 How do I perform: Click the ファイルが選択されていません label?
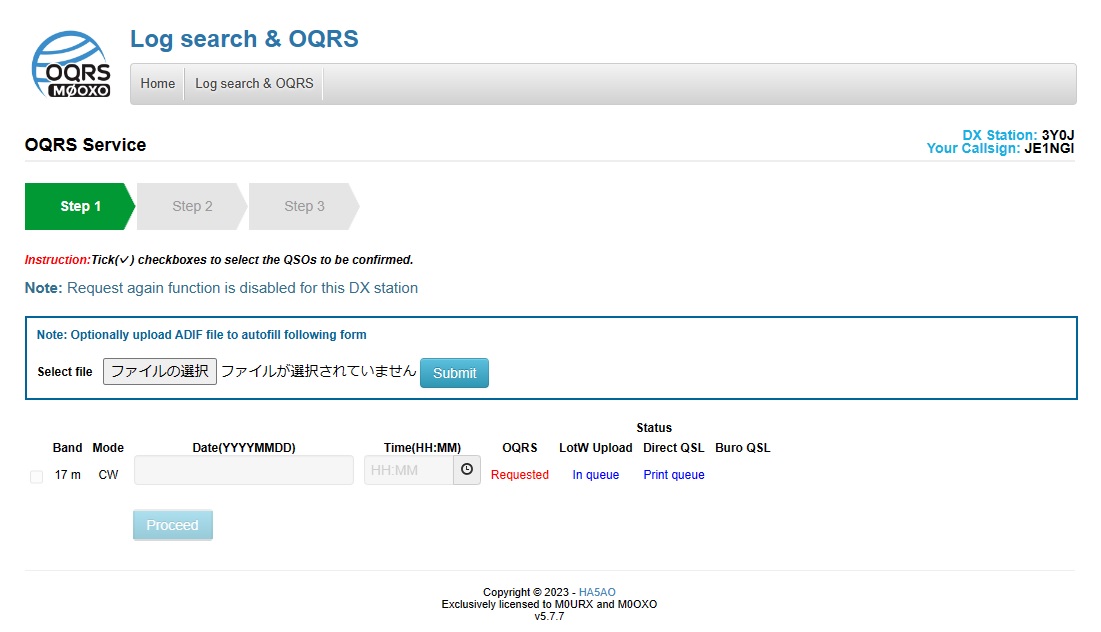point(319,371)
